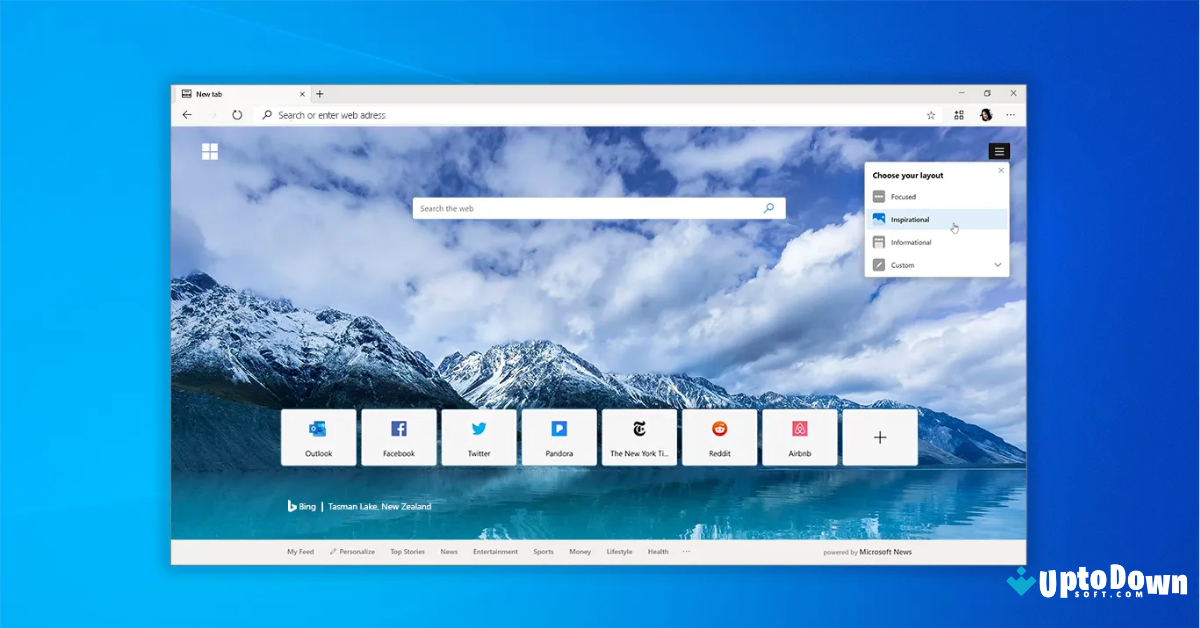Open The New York Times tile
The image size is (1200, 628).
click(639, 437)
